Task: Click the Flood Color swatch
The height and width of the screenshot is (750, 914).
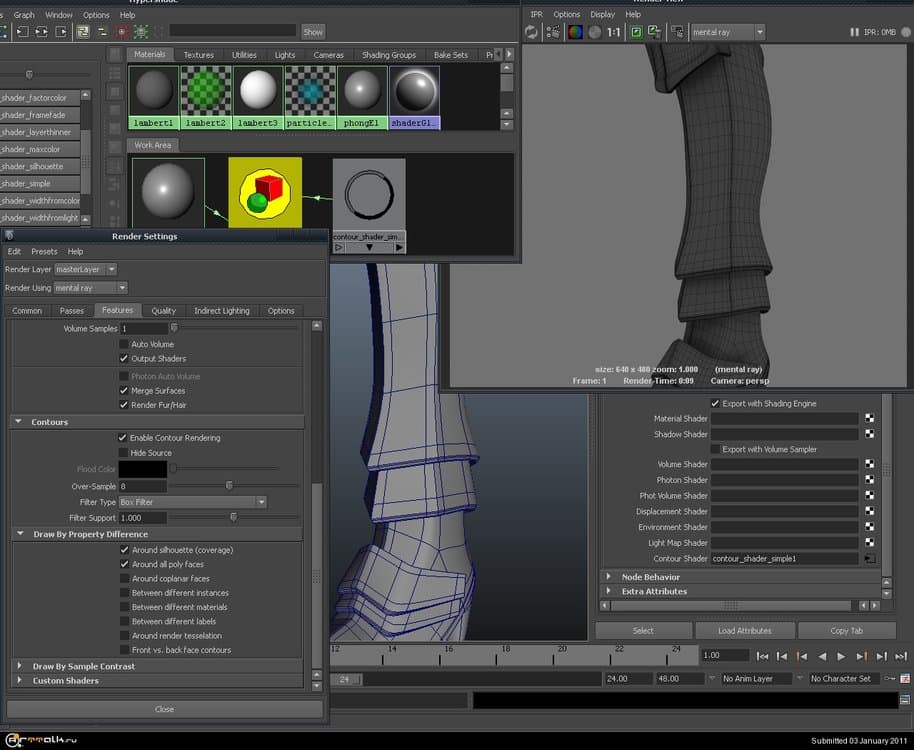Action: coord(142,469)
